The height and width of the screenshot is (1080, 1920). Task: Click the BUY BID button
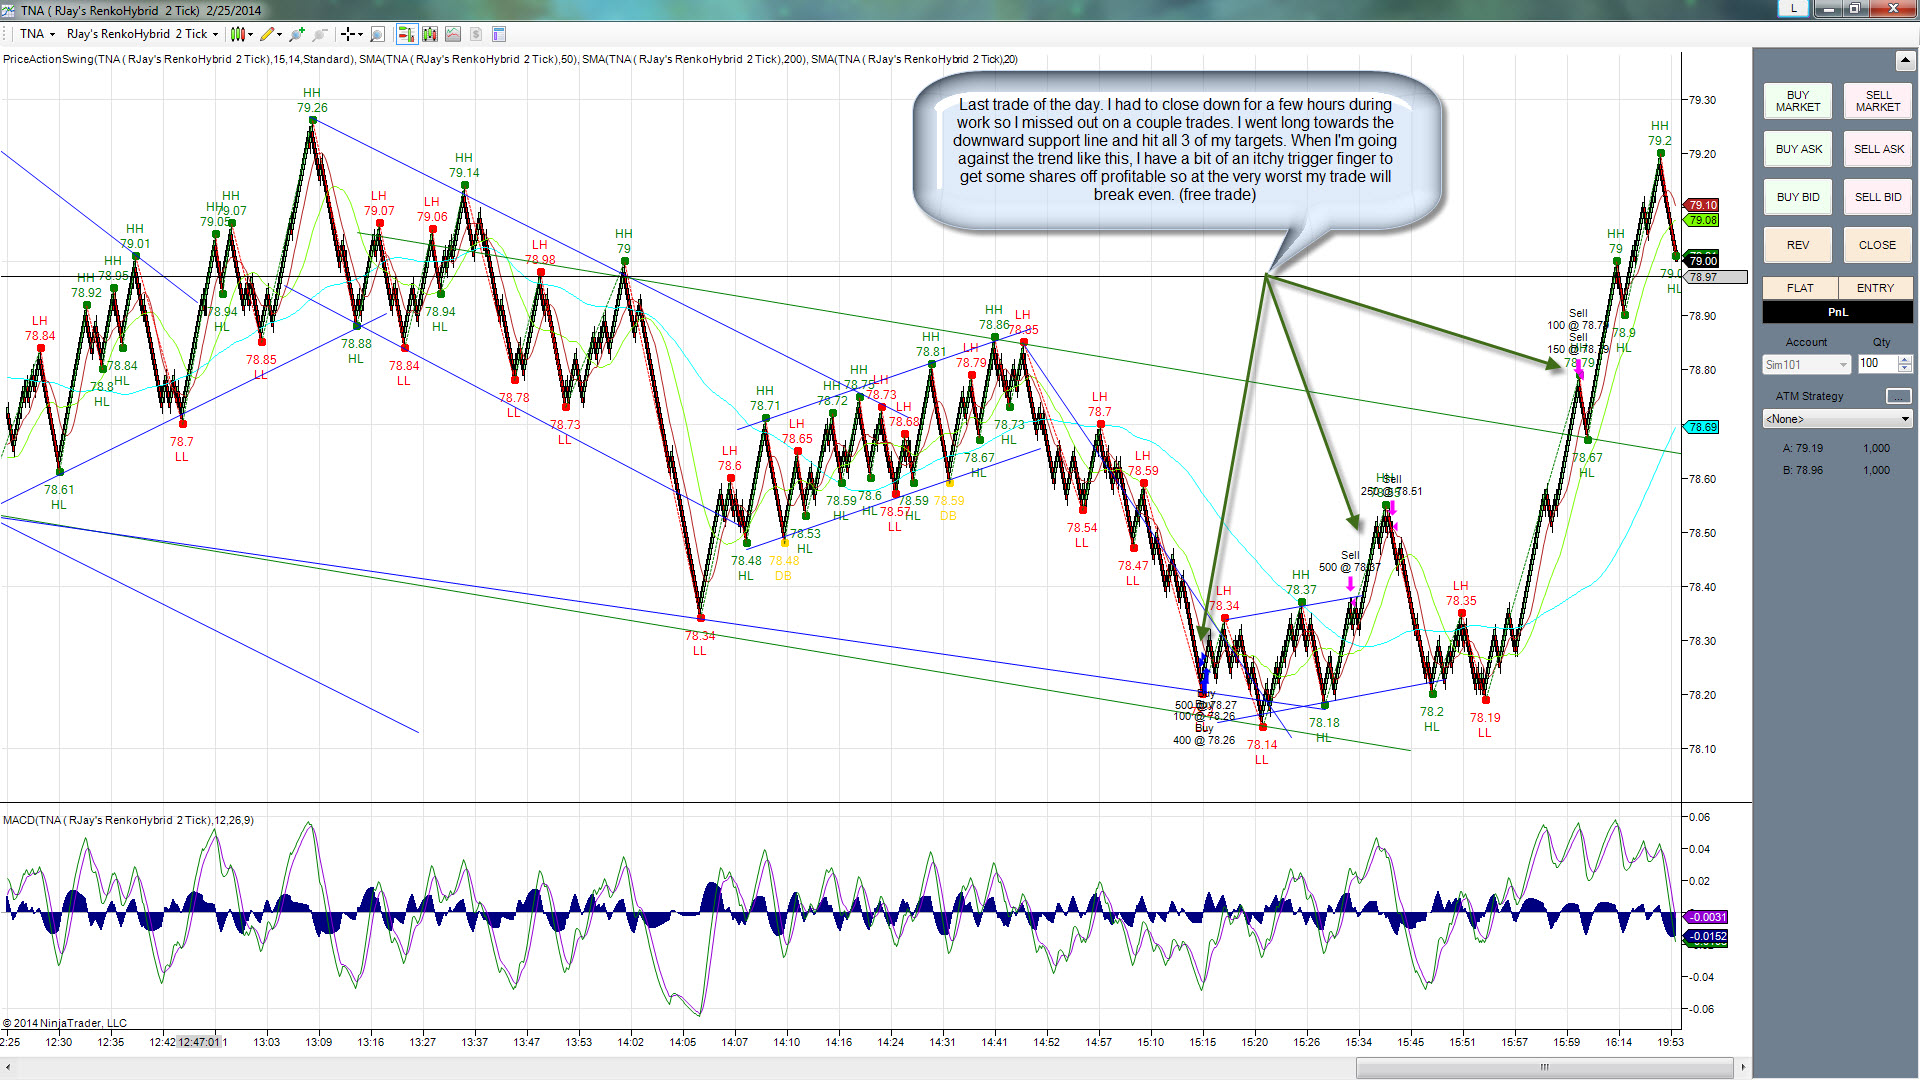point(1797,197)
